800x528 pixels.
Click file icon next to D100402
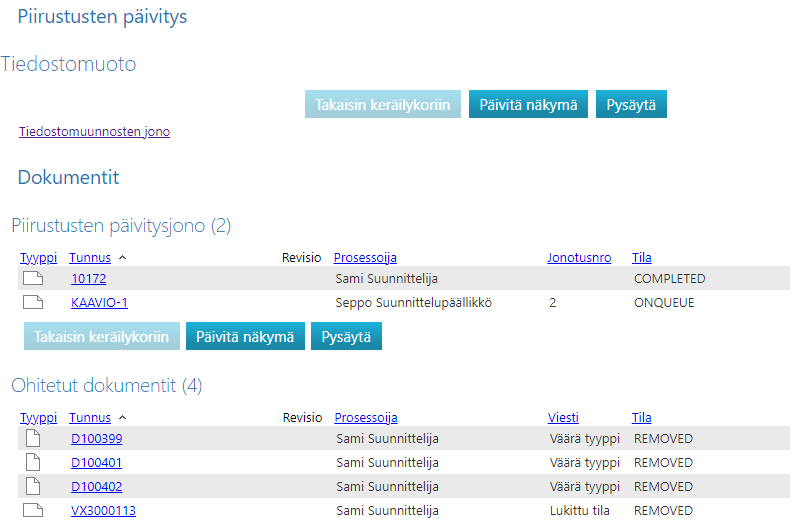coord(32,487)
